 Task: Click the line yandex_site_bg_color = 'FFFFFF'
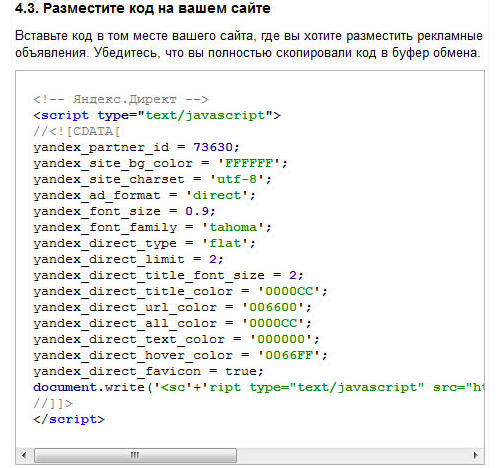click(x=160, y=163)
